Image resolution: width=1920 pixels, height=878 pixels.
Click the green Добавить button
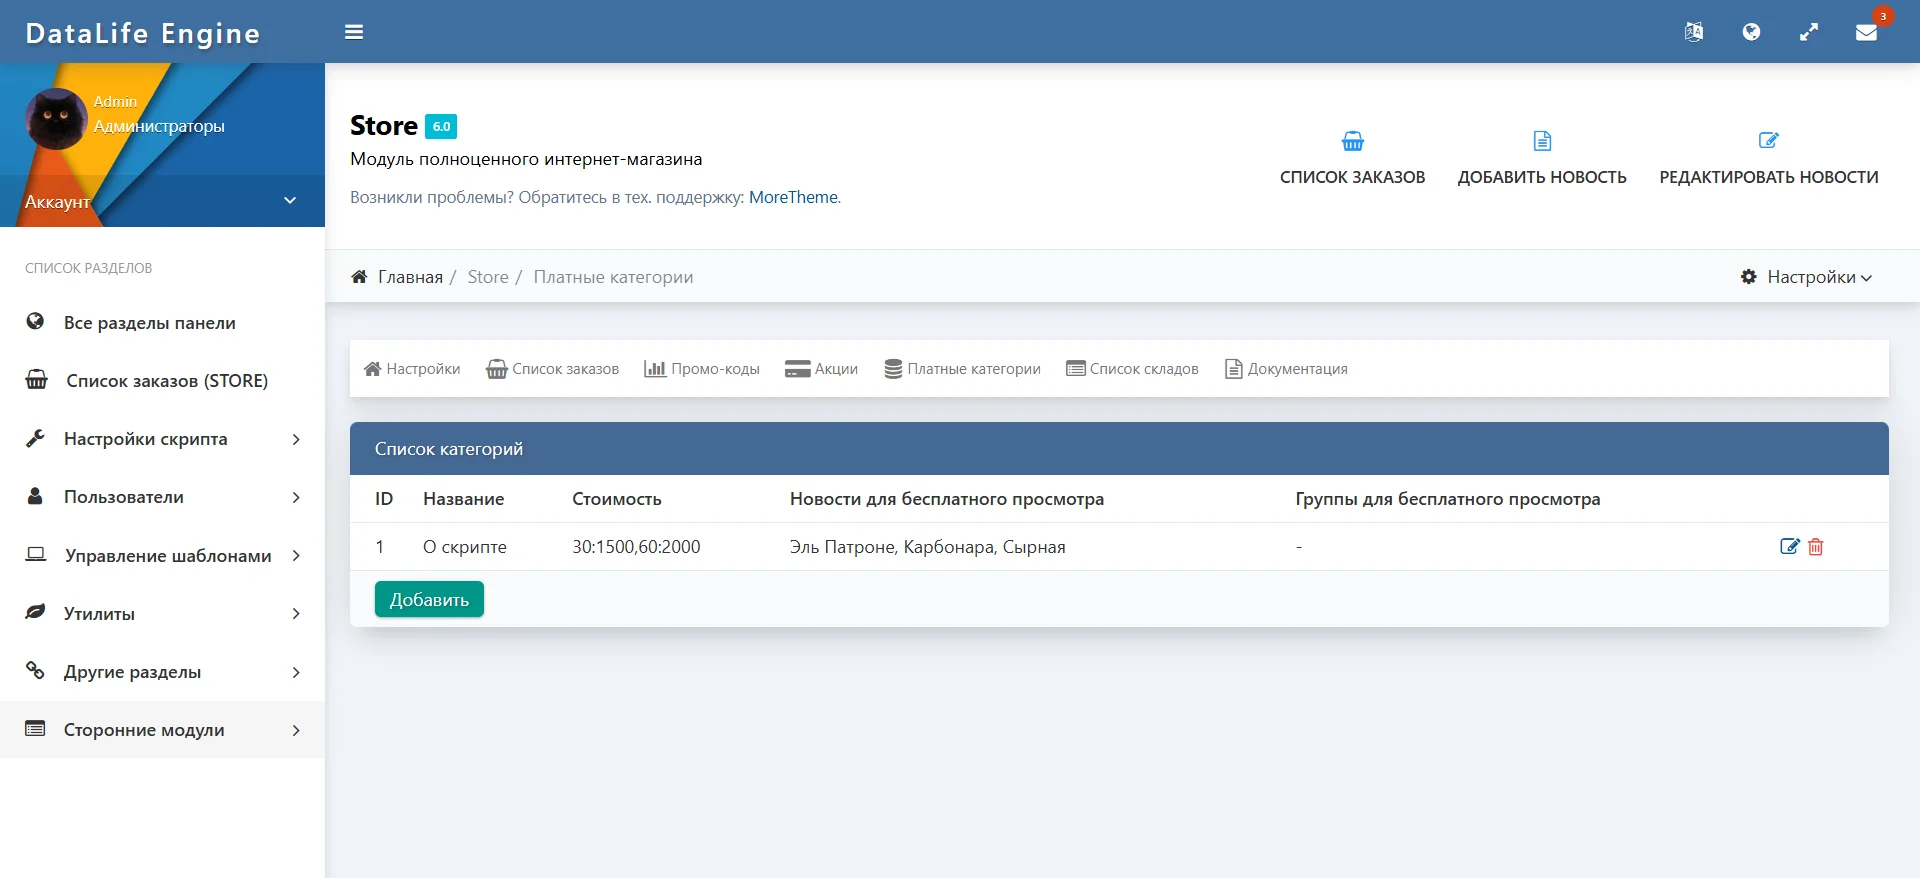pos(429,599)
